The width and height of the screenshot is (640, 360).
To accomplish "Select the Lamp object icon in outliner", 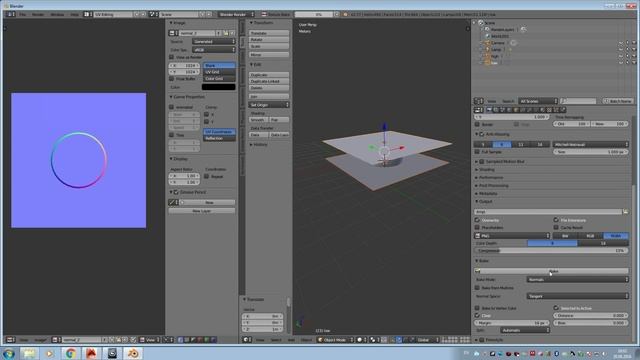I will (x=487, y=49).
